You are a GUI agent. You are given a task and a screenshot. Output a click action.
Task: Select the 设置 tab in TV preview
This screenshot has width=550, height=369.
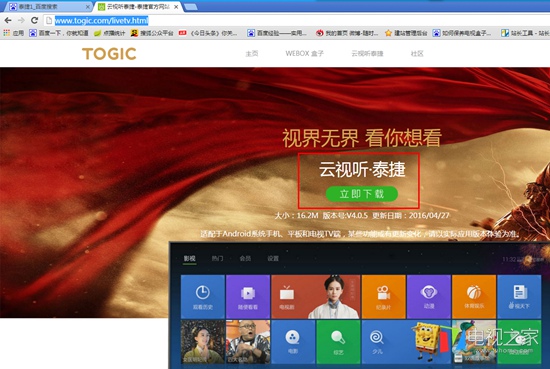tap(273, 259)
